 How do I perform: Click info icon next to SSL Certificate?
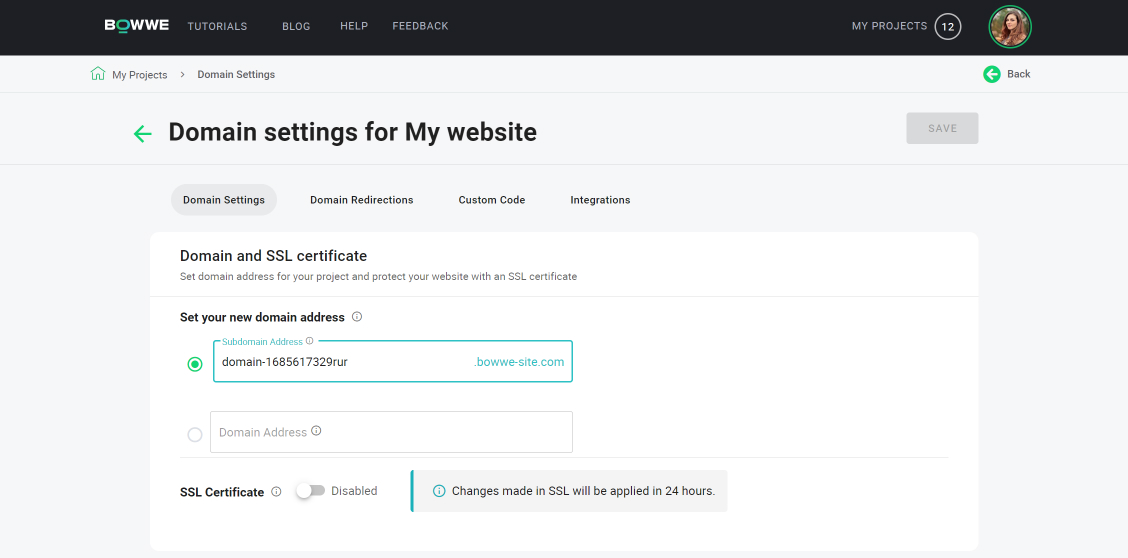[x=276, y=492]
